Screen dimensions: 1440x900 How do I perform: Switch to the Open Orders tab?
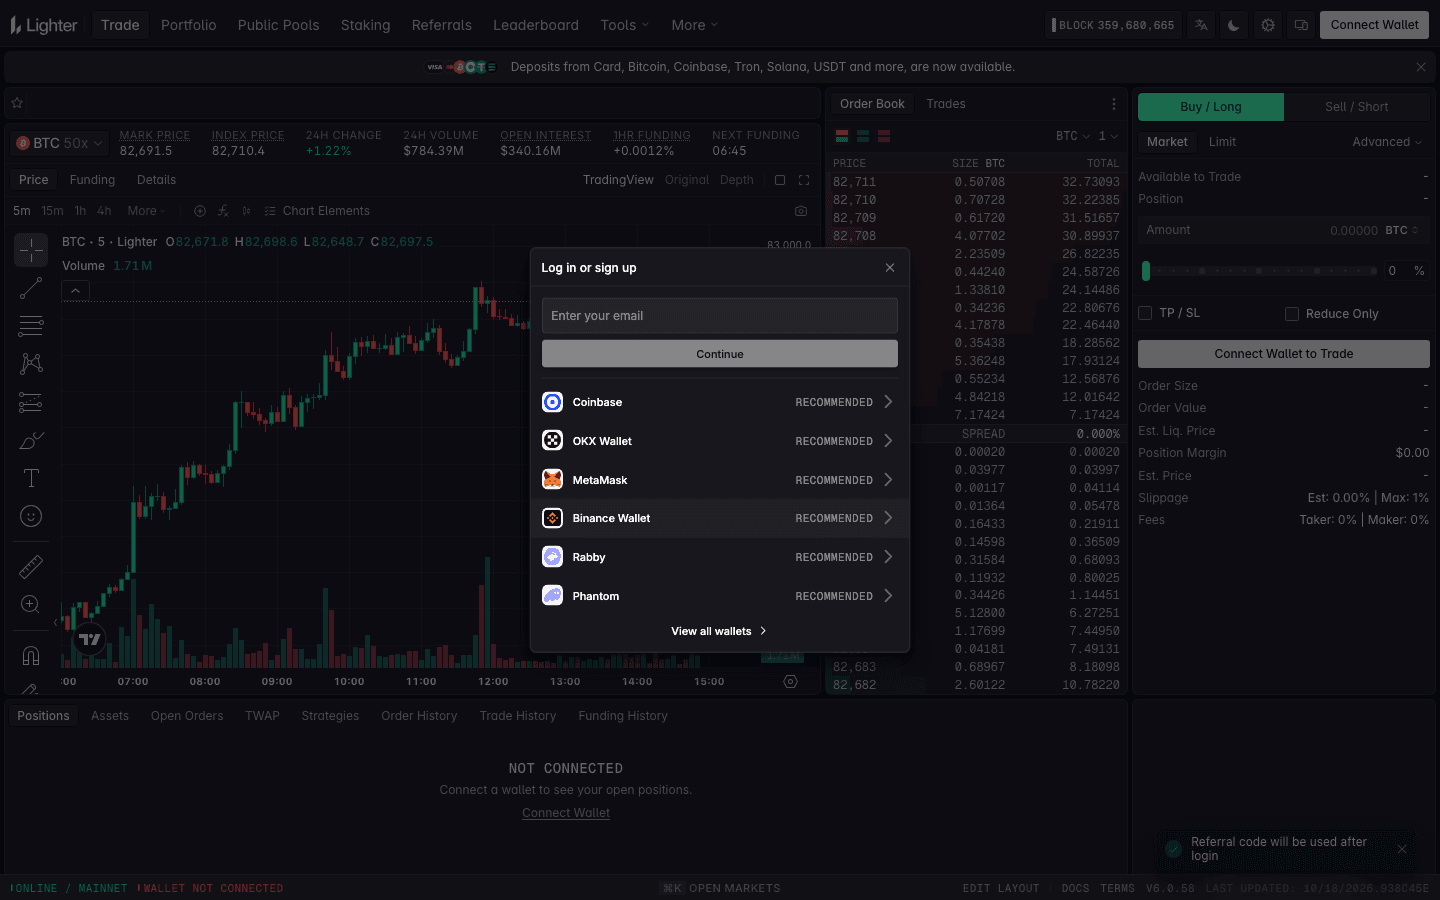tap(187, 716)
